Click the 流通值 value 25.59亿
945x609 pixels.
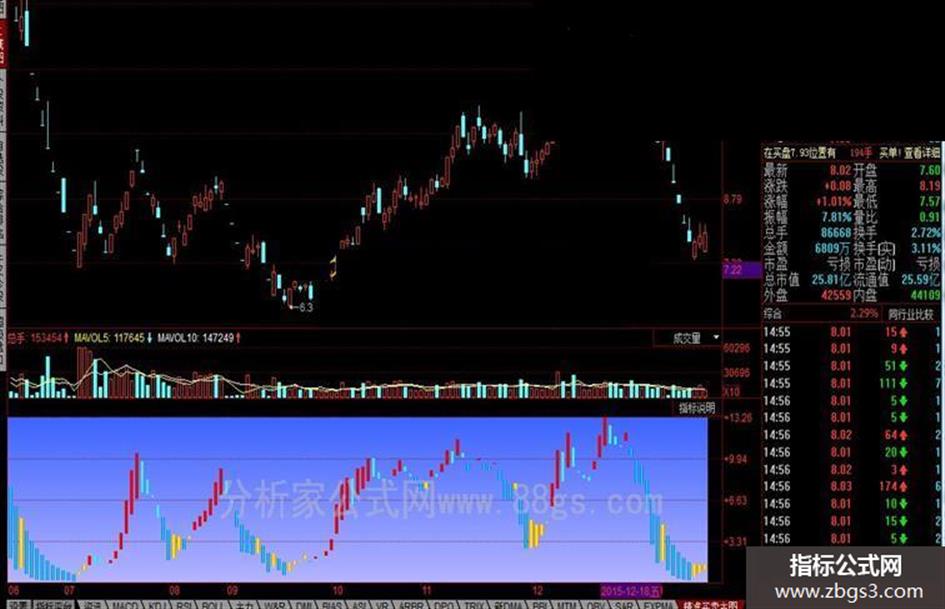(x=920, y=280)
